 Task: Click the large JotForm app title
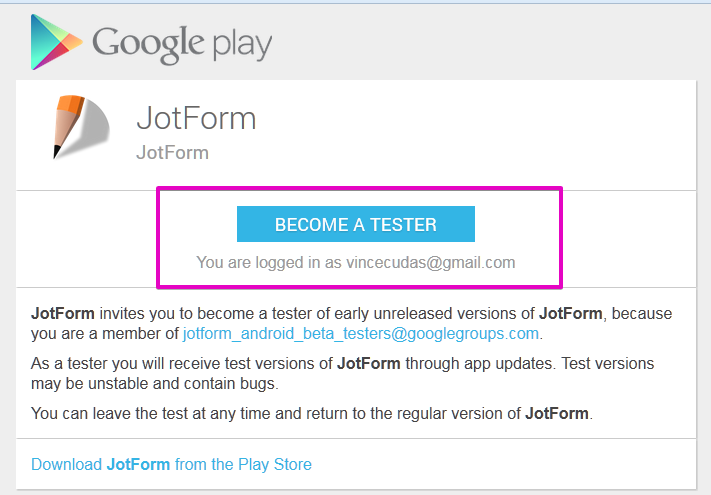(196, 118)
